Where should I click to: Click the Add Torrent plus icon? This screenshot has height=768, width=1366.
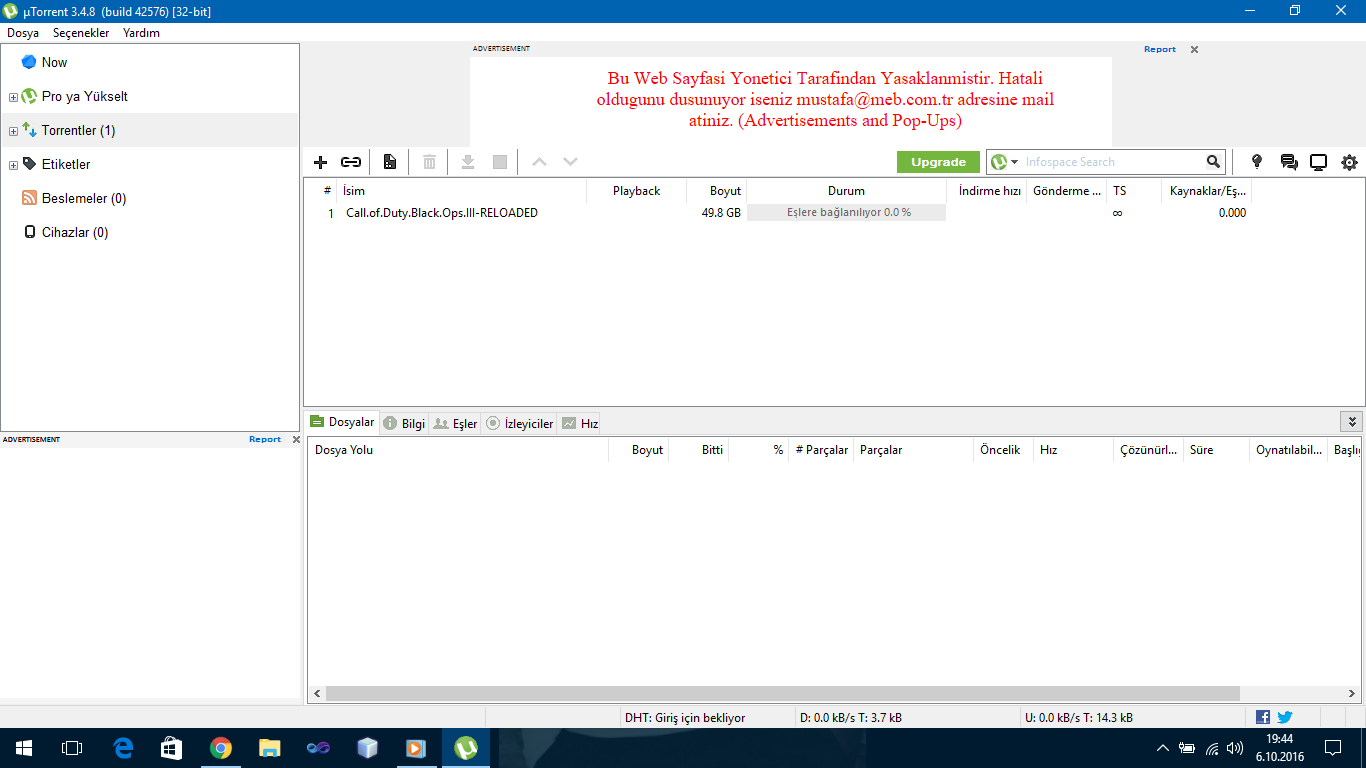320,162
